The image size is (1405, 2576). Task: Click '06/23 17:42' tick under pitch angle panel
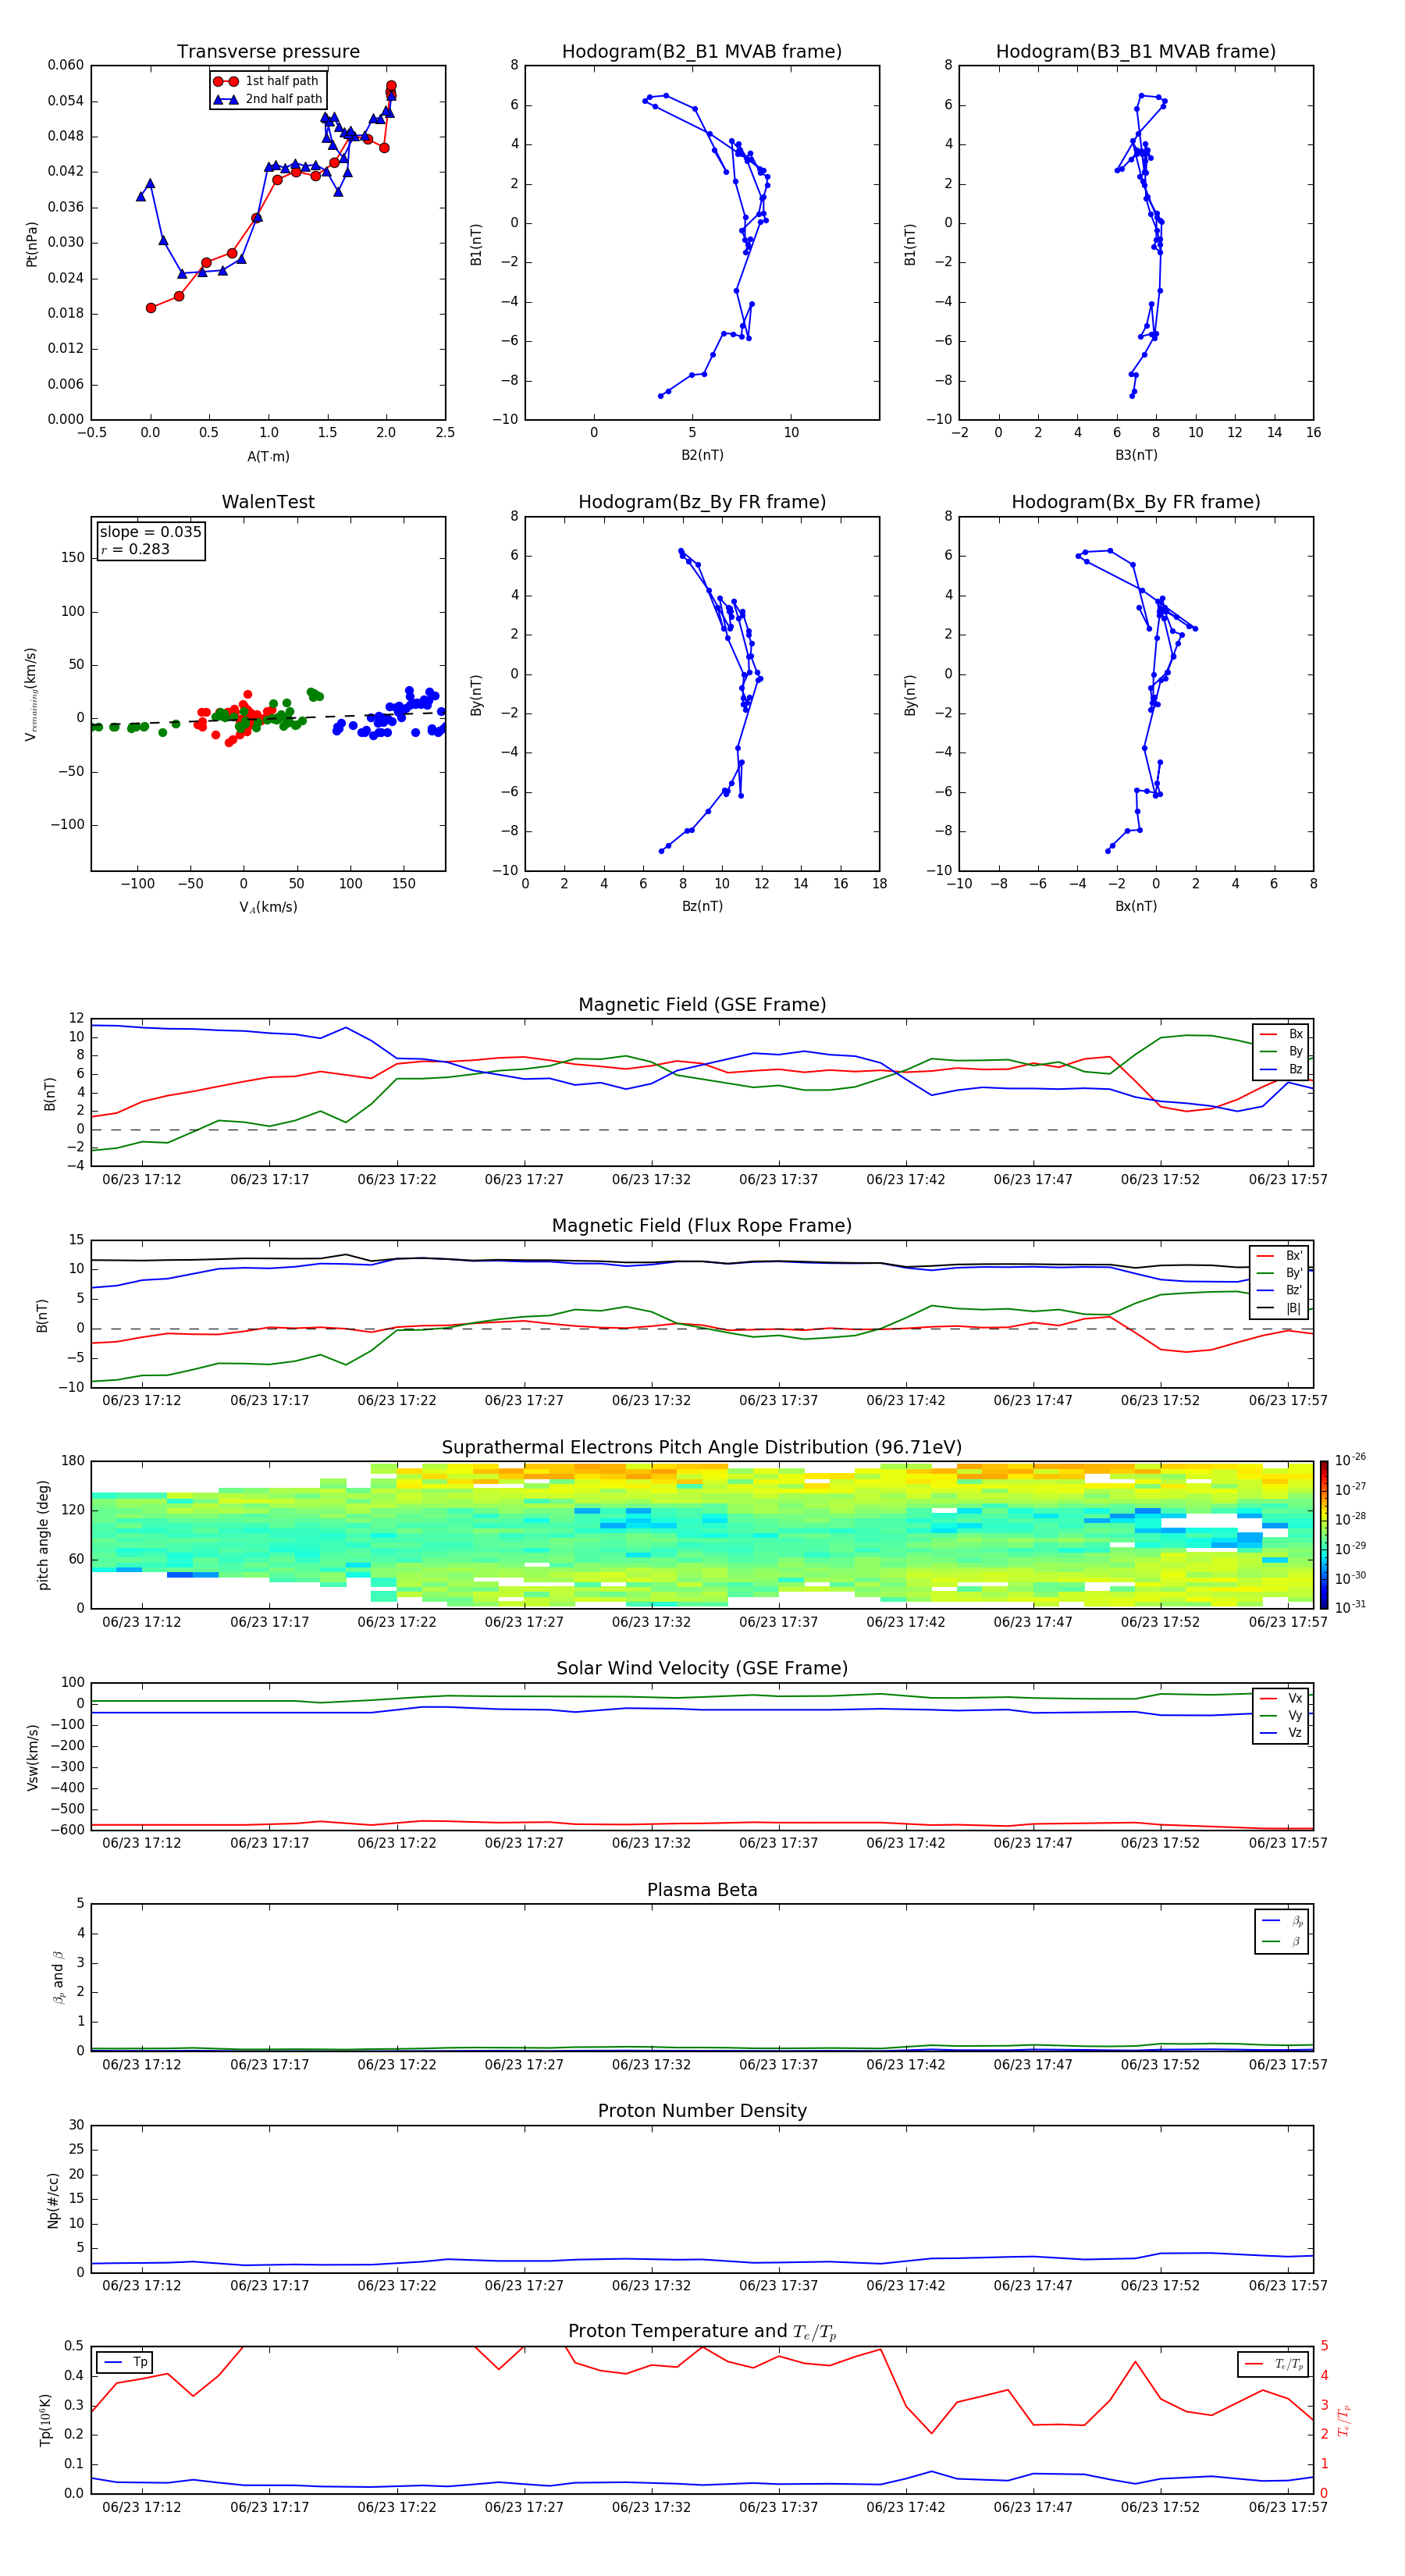[905, 1622]
